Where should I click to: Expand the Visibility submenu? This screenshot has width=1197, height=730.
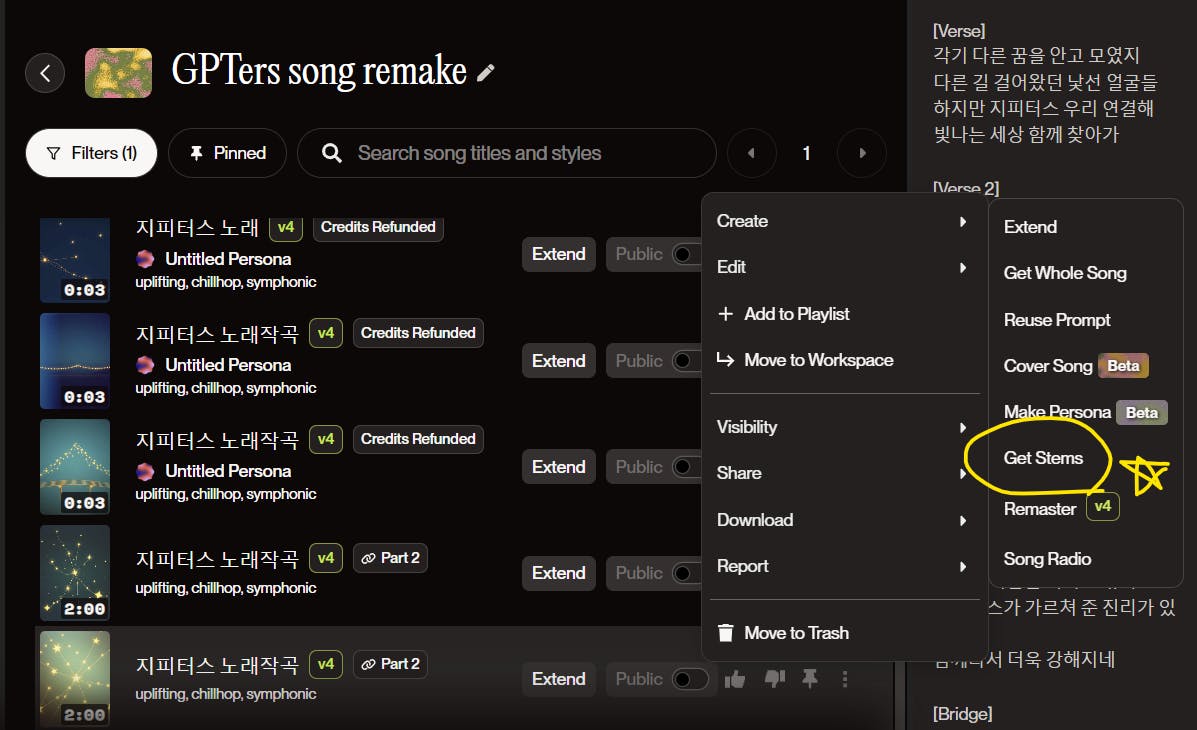(844, 428)
